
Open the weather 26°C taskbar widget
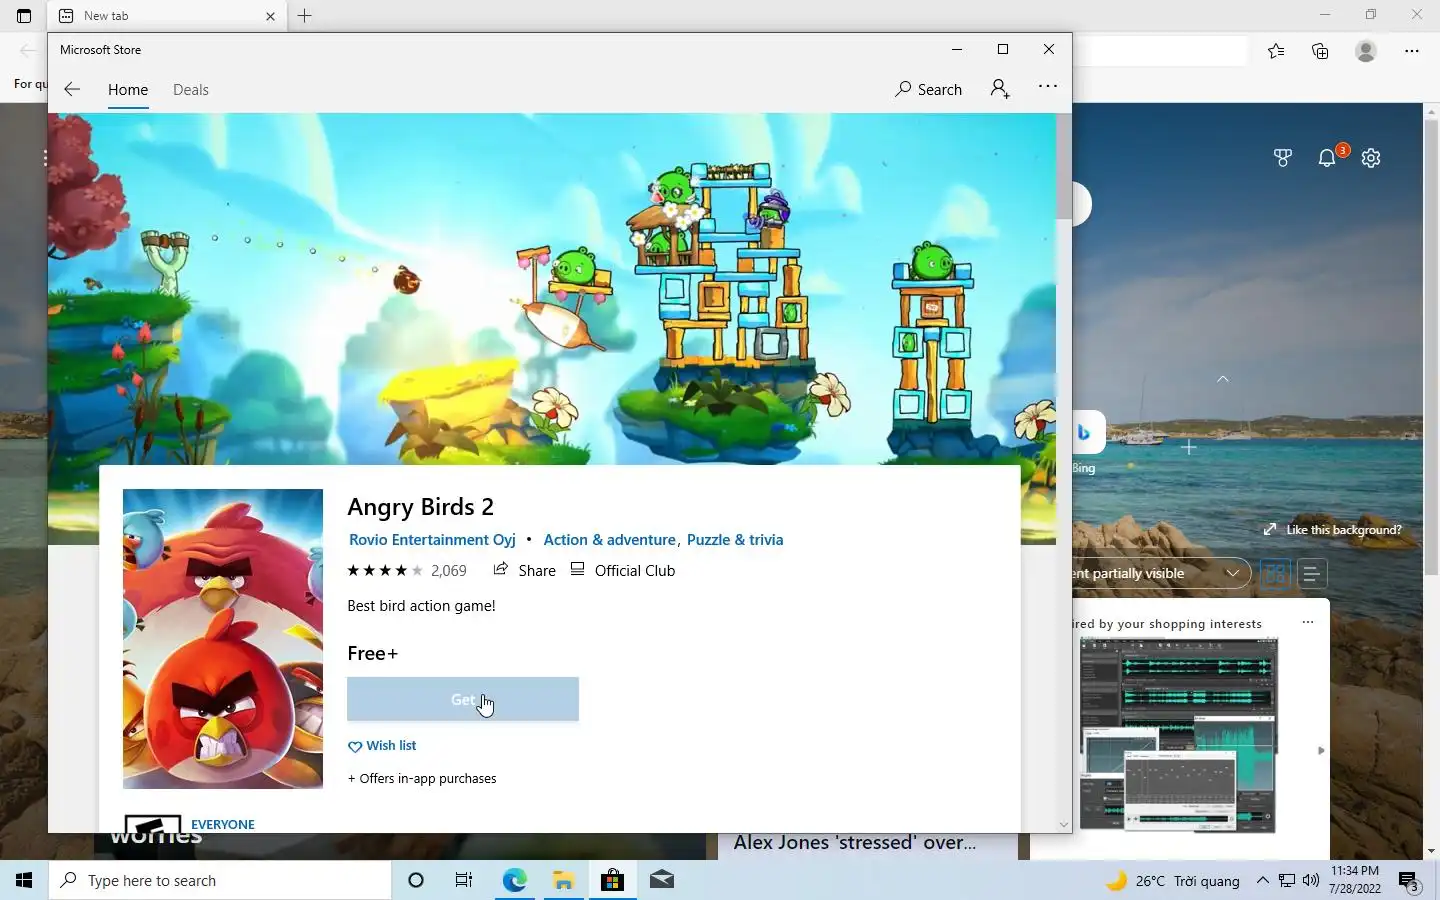1173,881
